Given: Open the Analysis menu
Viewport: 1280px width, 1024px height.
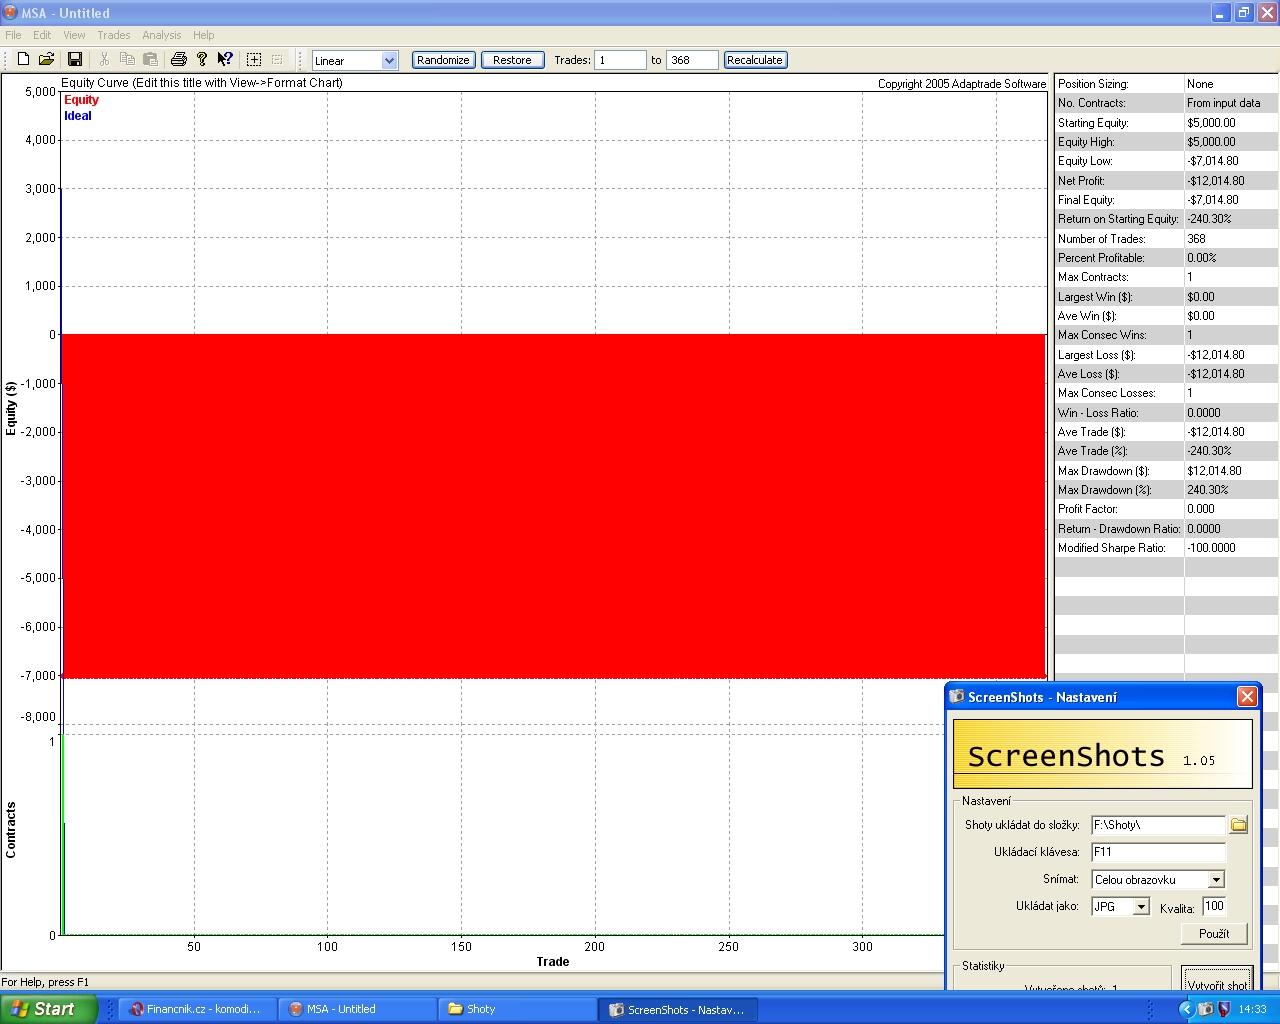Looking at the screenshot, I should 162,35.
